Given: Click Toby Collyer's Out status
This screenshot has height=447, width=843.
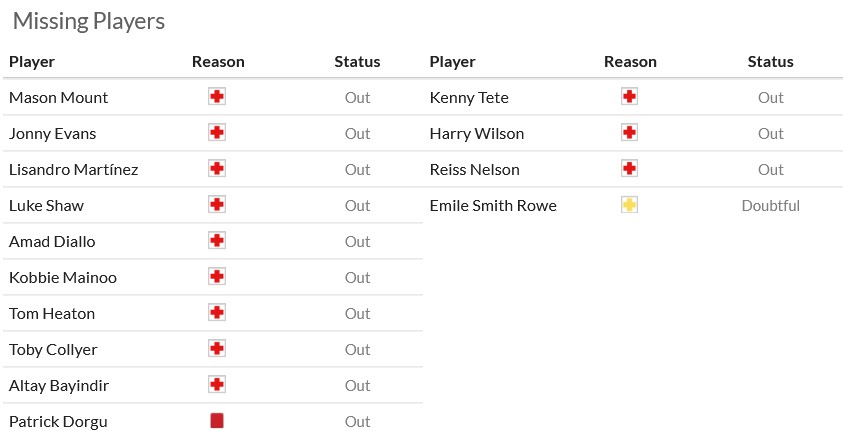Looking at the screenshot, I should point(357,349).
